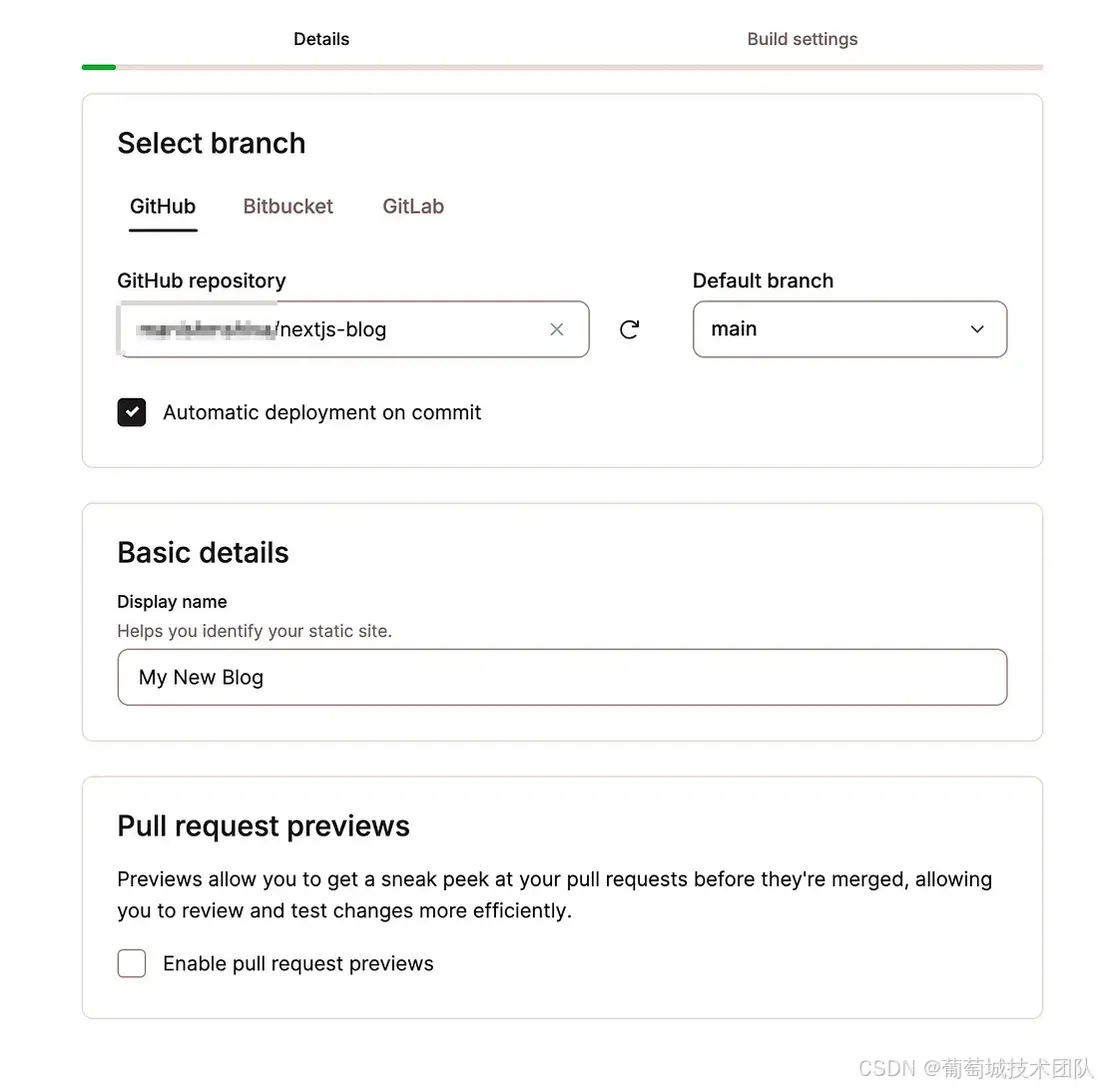Click the Automatic deployment on commit label
The image size is (1098, 1088).
pos(322,412)
